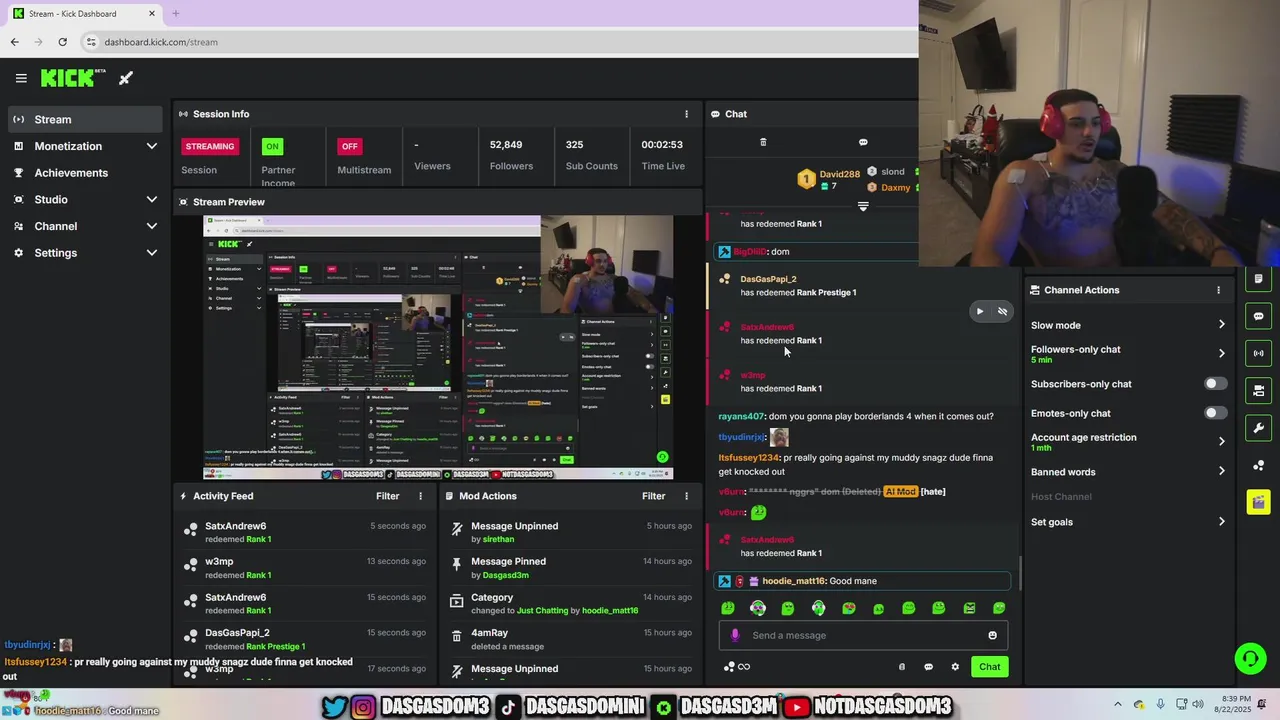
Task: Toggle Subscribers-only chat switch
Action: [1215, 384]
